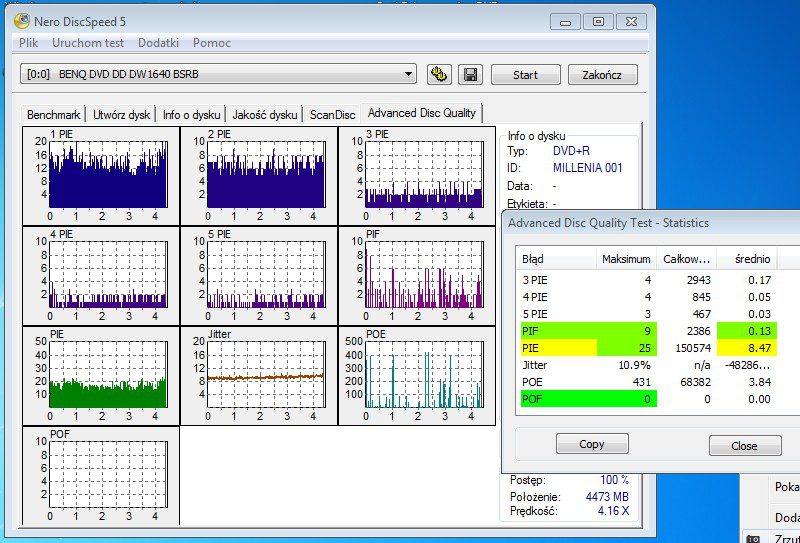Click the Nero DiscSpeed app icon in title bar
Viewport: 800px width, 543px height.
click(x=22, y=21)
